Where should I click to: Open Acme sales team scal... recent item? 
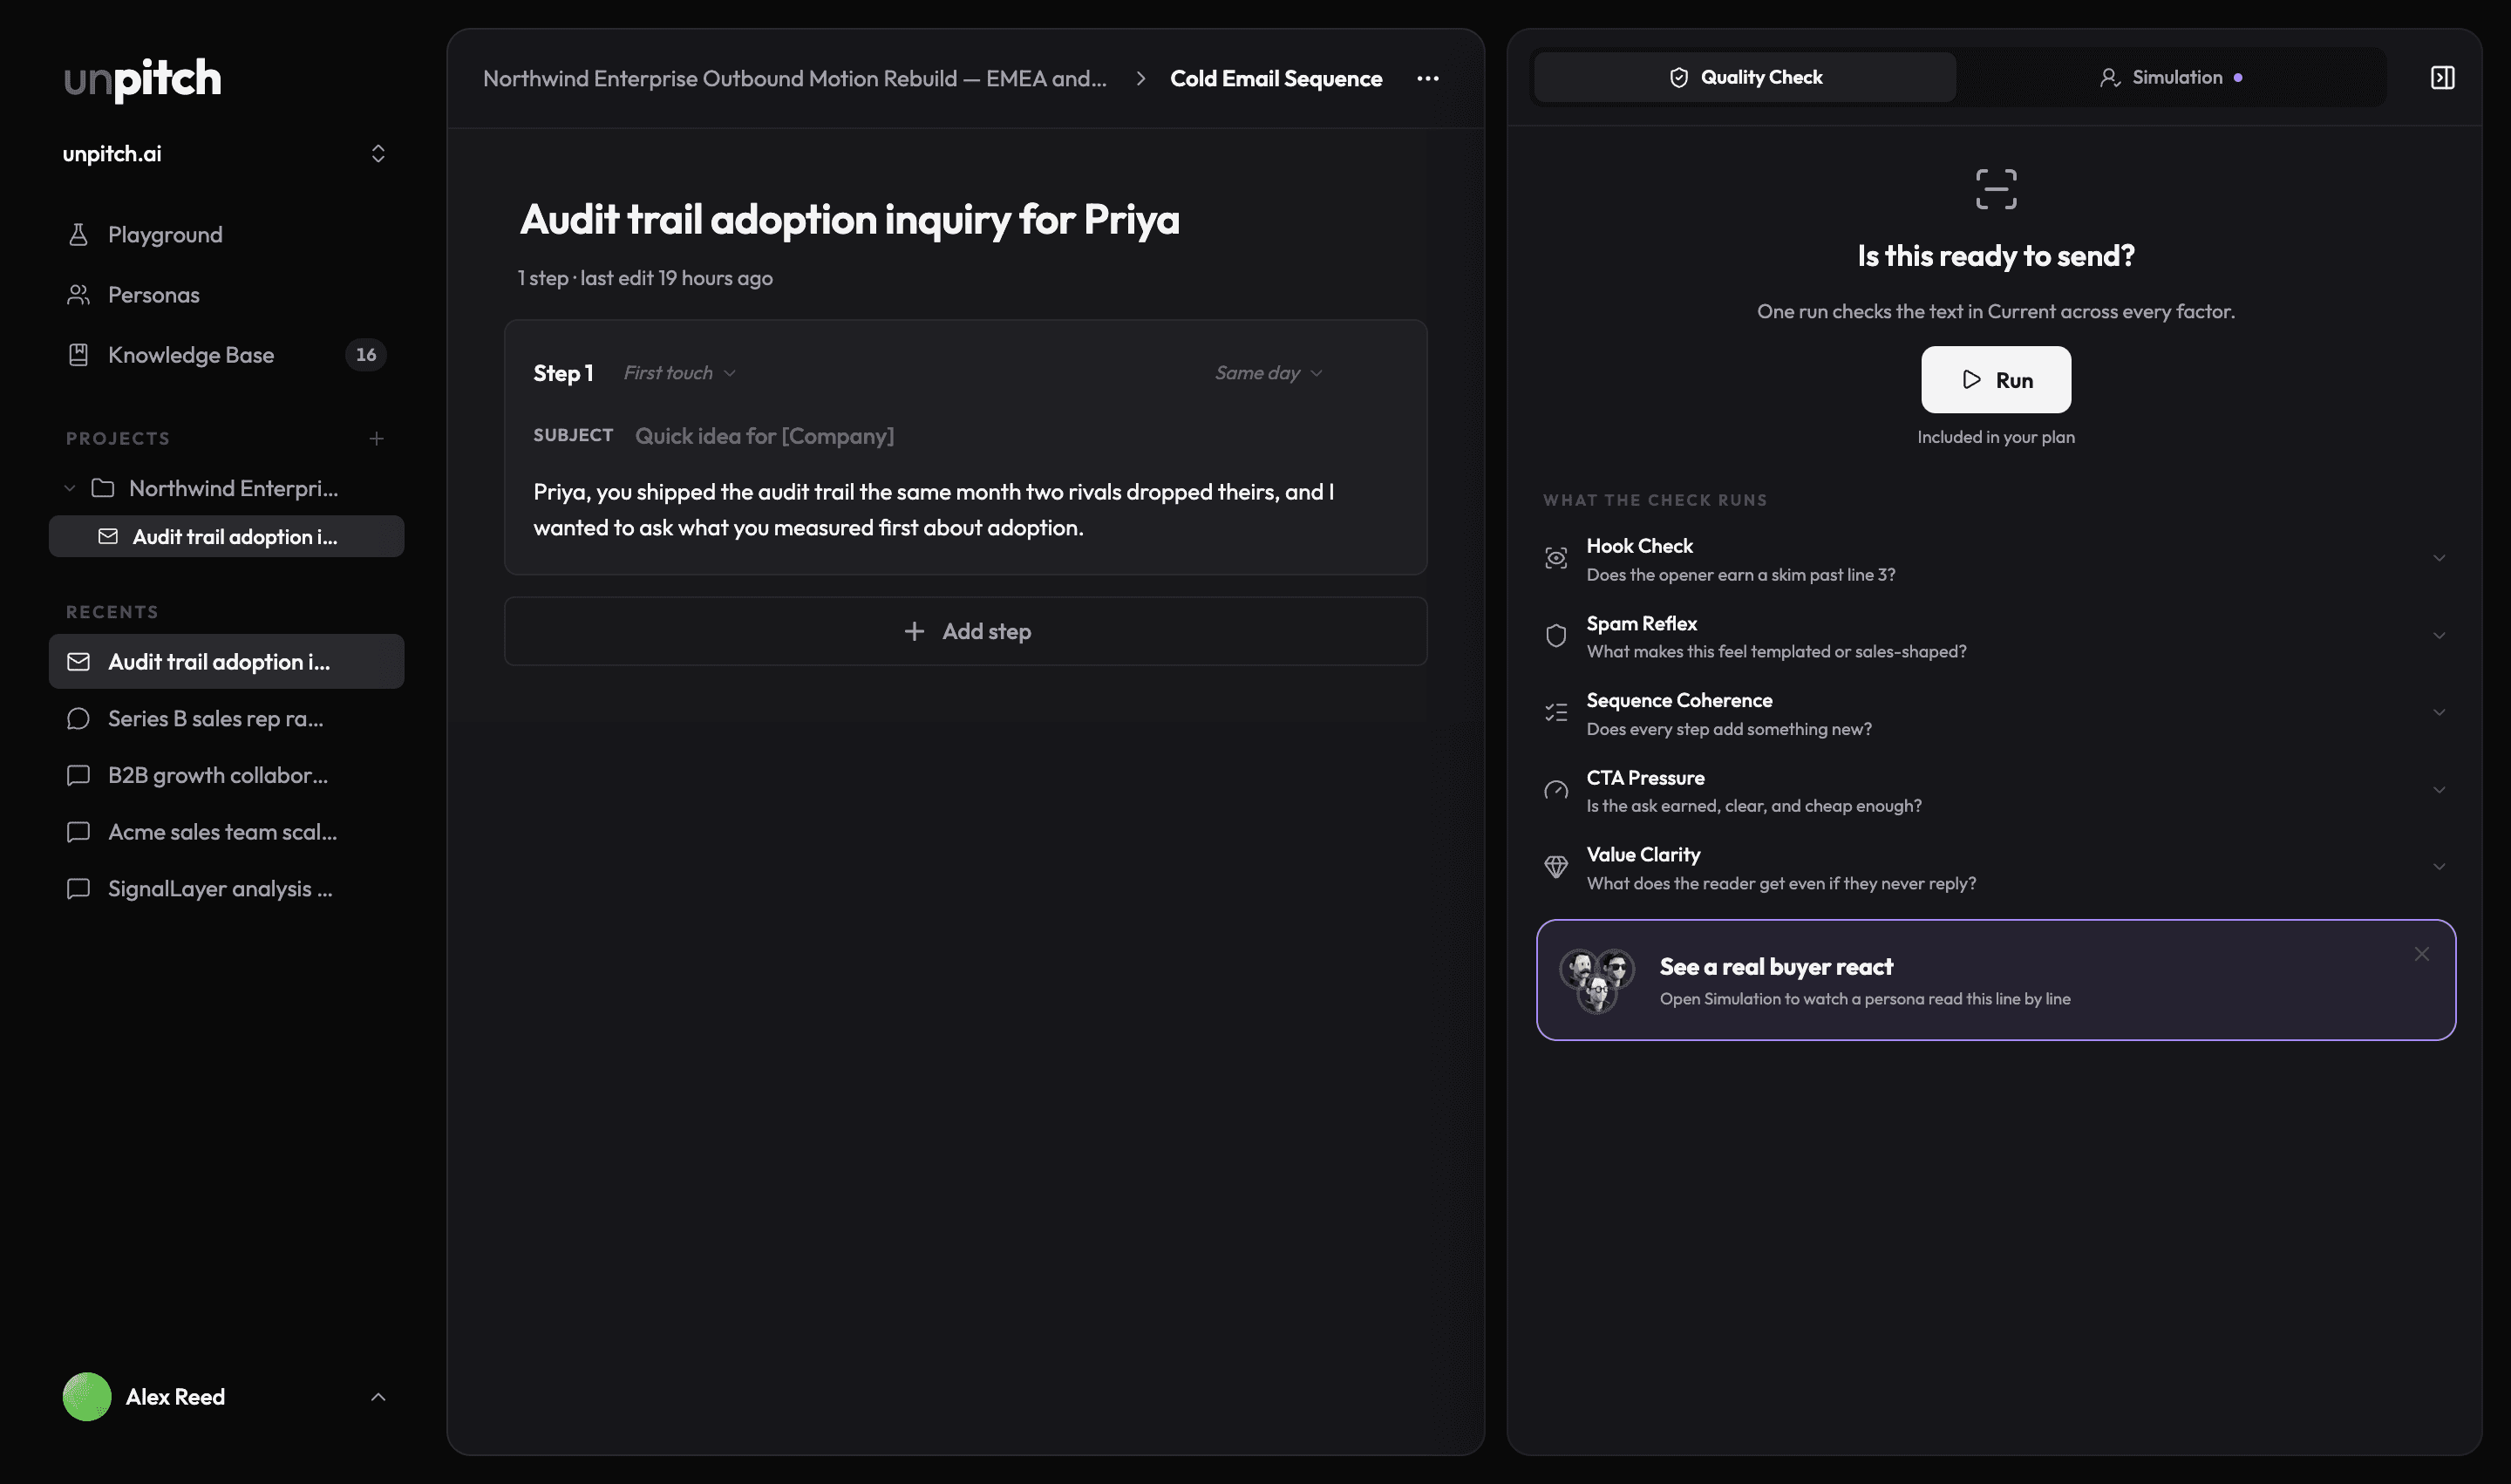click(226, 832)
